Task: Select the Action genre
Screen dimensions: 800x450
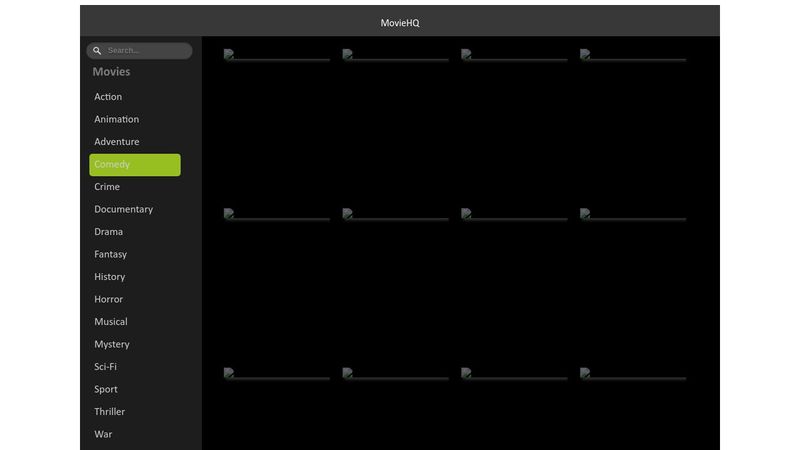Action: click(x=108, y=97)
